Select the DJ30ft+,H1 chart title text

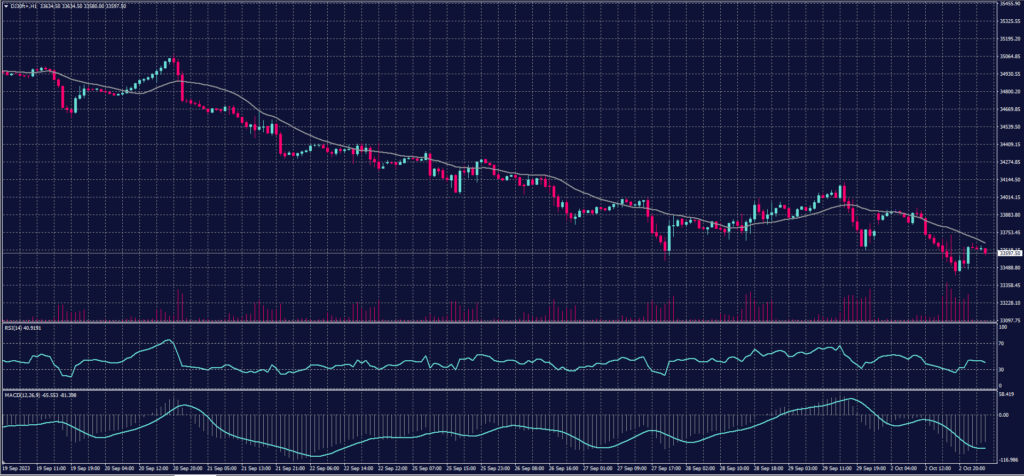coord(22,5)
